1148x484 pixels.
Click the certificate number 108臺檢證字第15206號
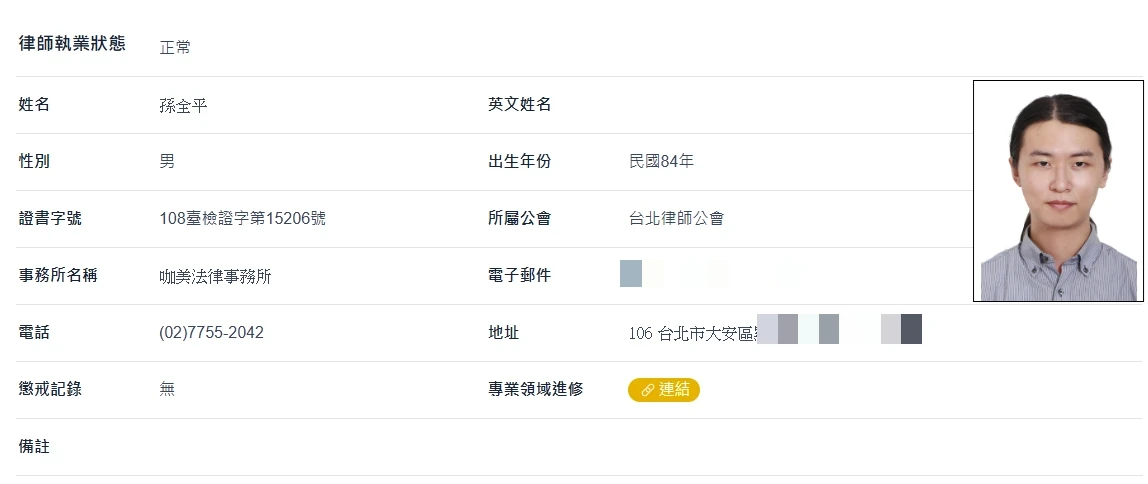[242, 218]
